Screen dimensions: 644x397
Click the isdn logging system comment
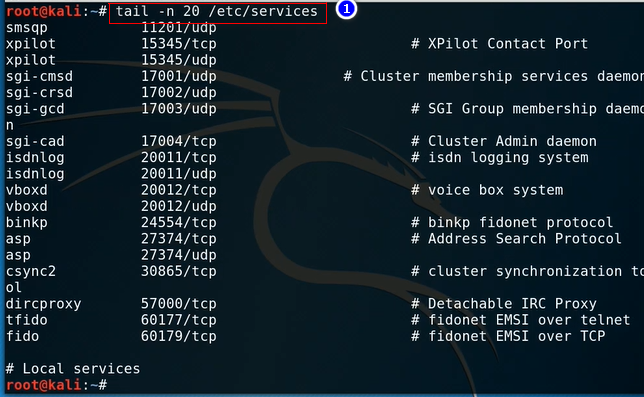[x=500, y=158]
